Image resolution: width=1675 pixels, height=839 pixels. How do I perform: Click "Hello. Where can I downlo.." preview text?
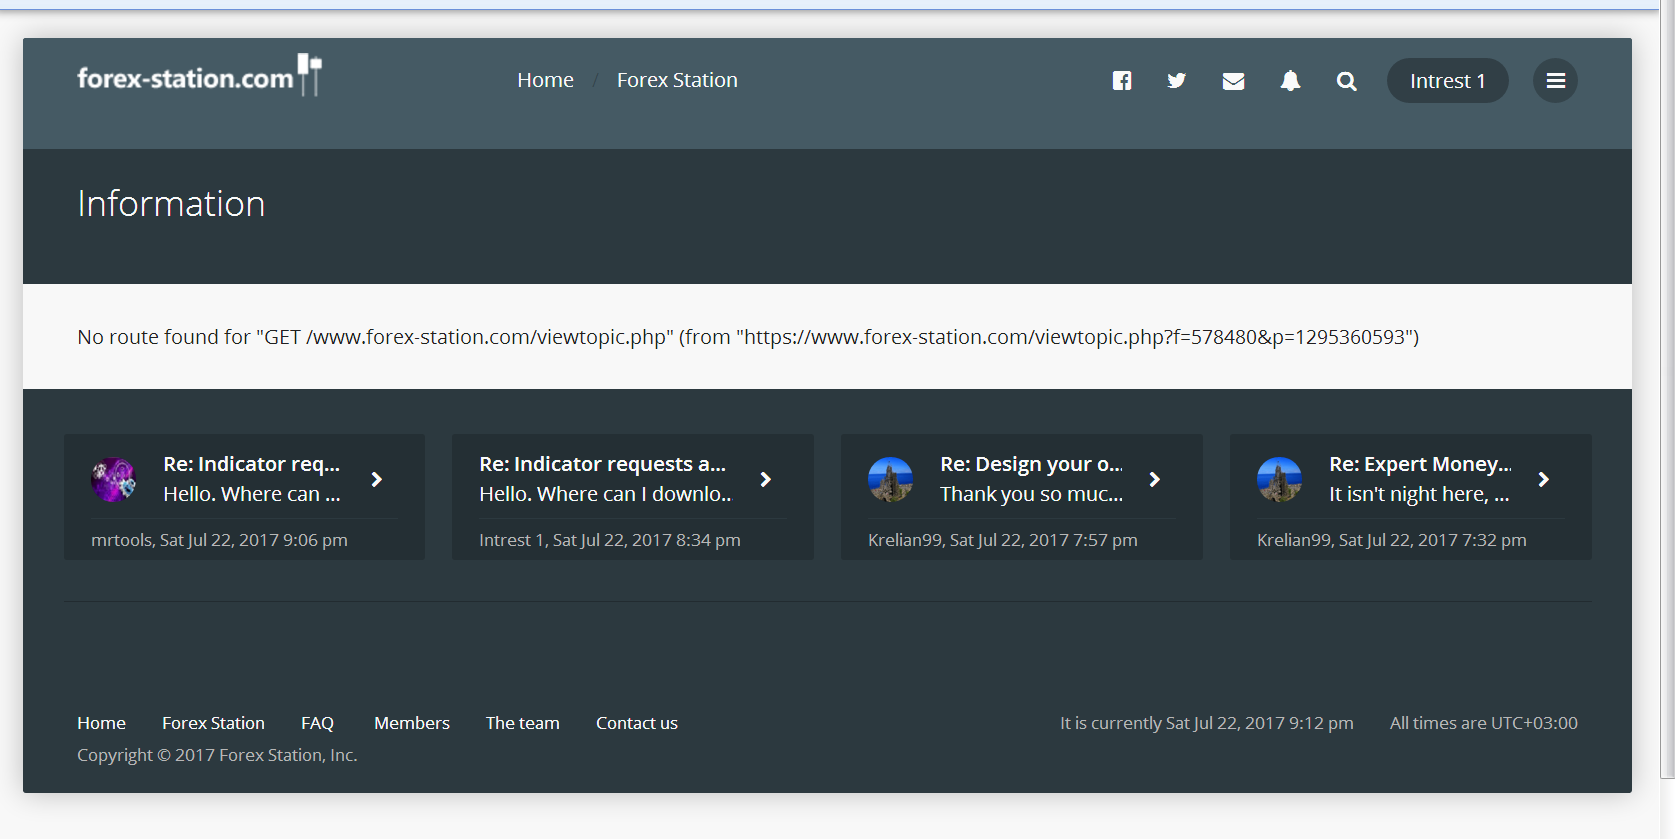point(605,494)
